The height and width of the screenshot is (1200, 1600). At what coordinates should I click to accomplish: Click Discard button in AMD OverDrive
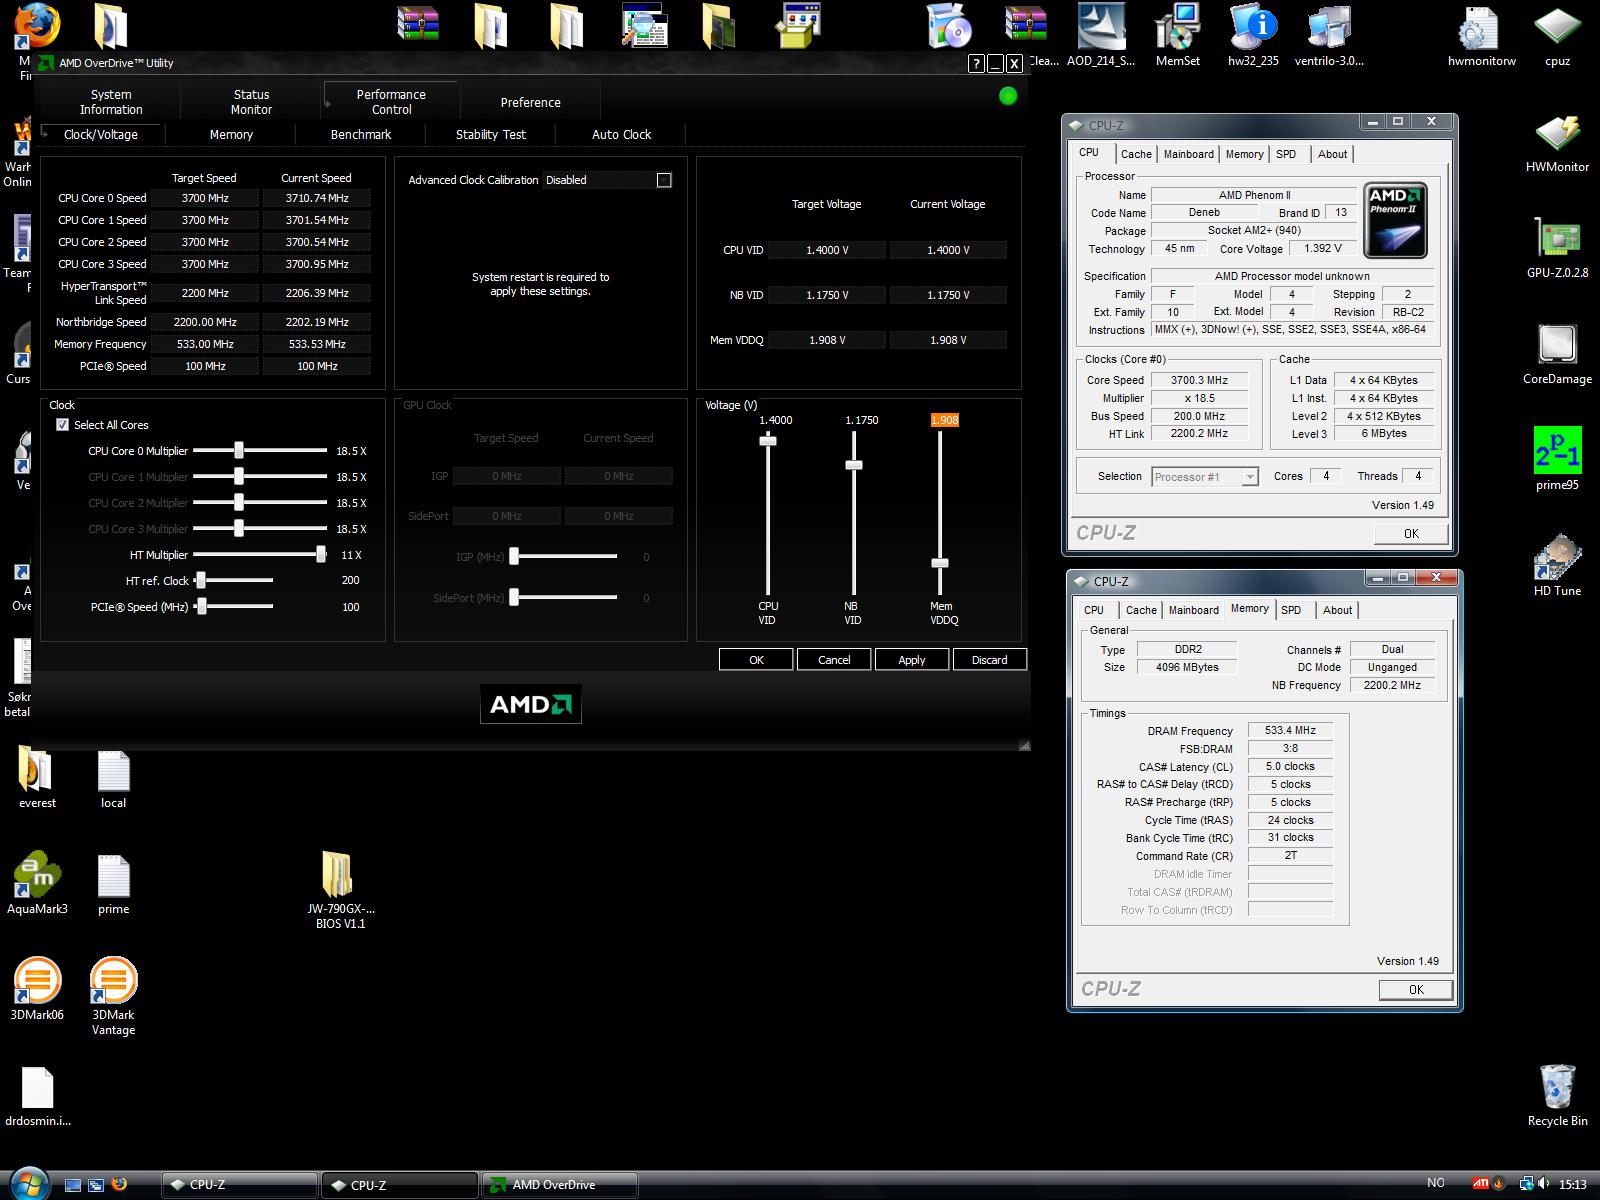point(990,660)
